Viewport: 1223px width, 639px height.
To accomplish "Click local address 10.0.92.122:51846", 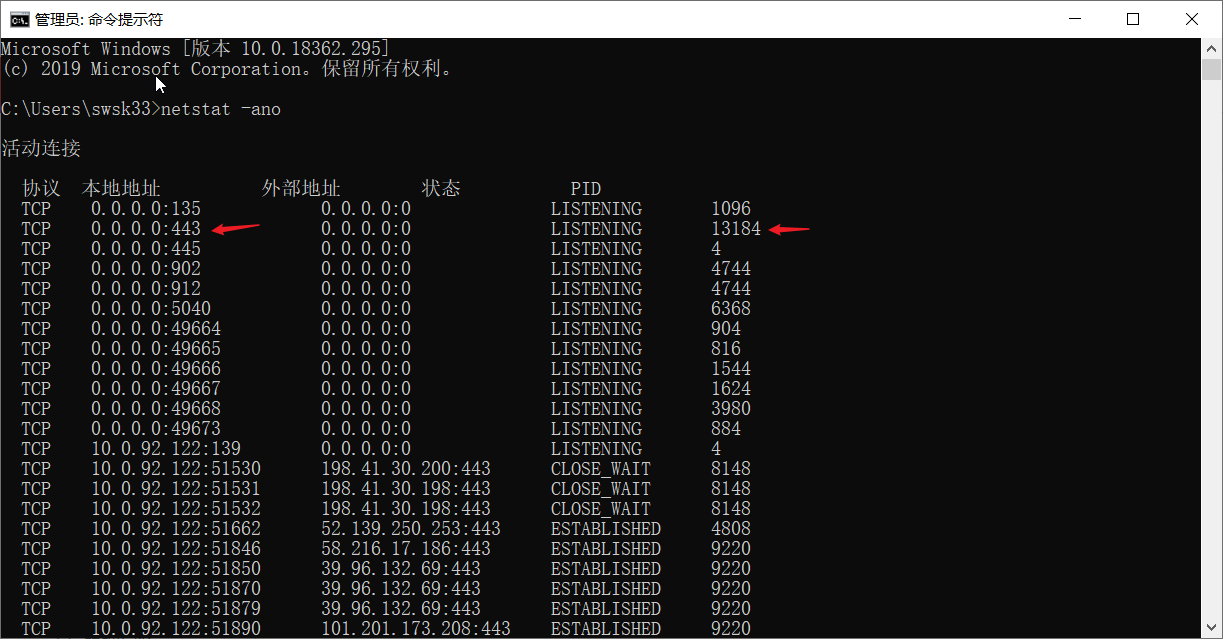I will (176, 549).
